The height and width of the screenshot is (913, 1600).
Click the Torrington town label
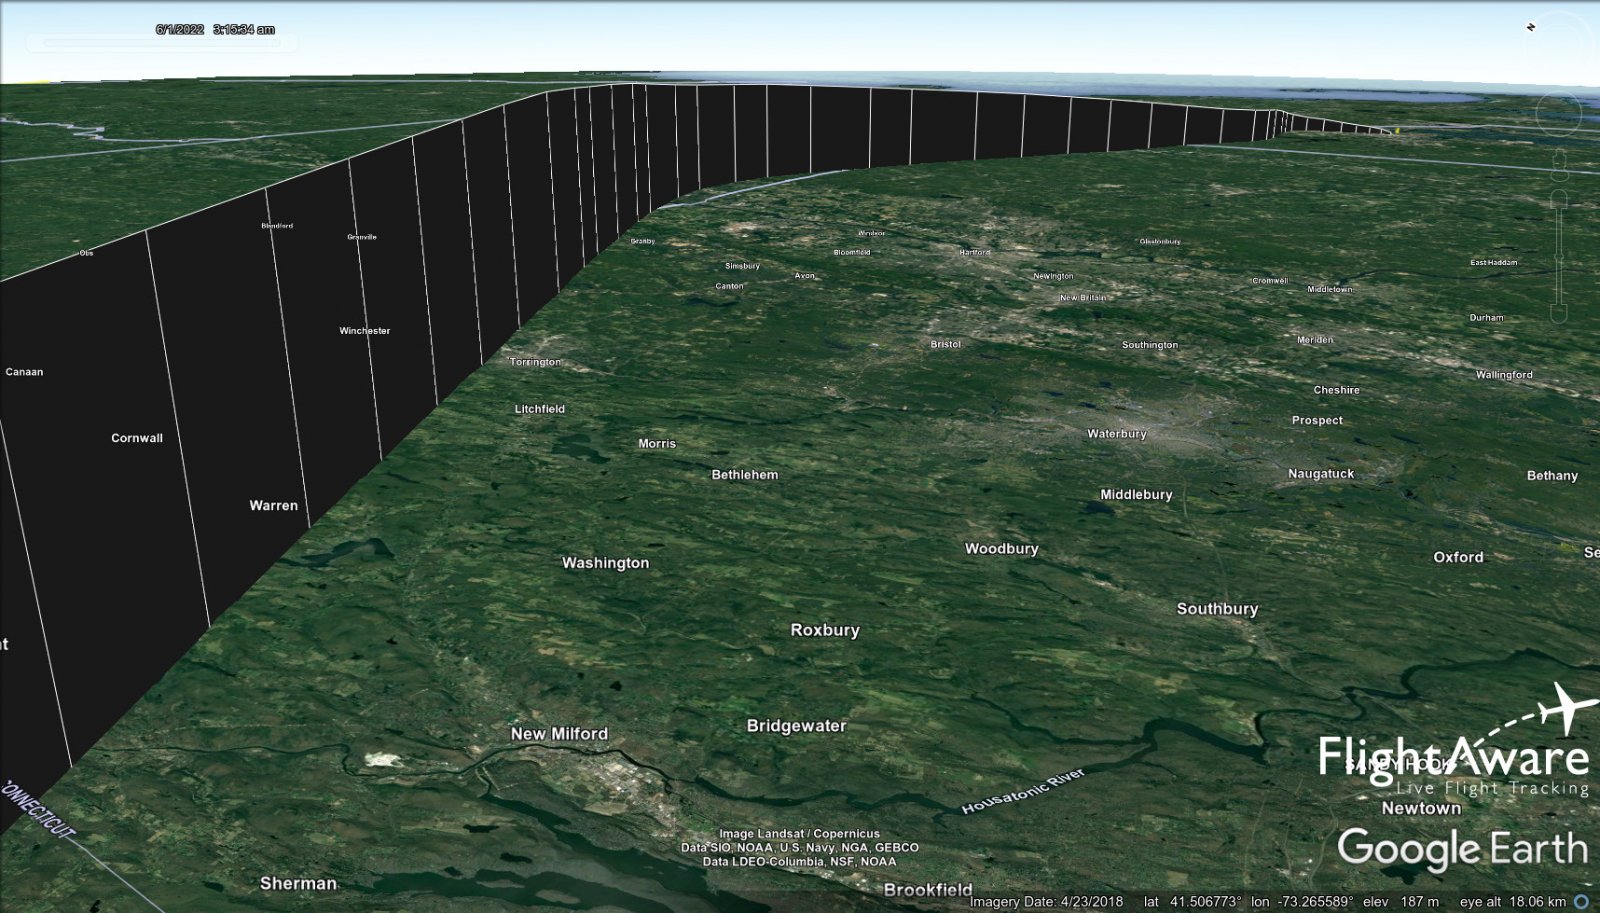point(535,362)
